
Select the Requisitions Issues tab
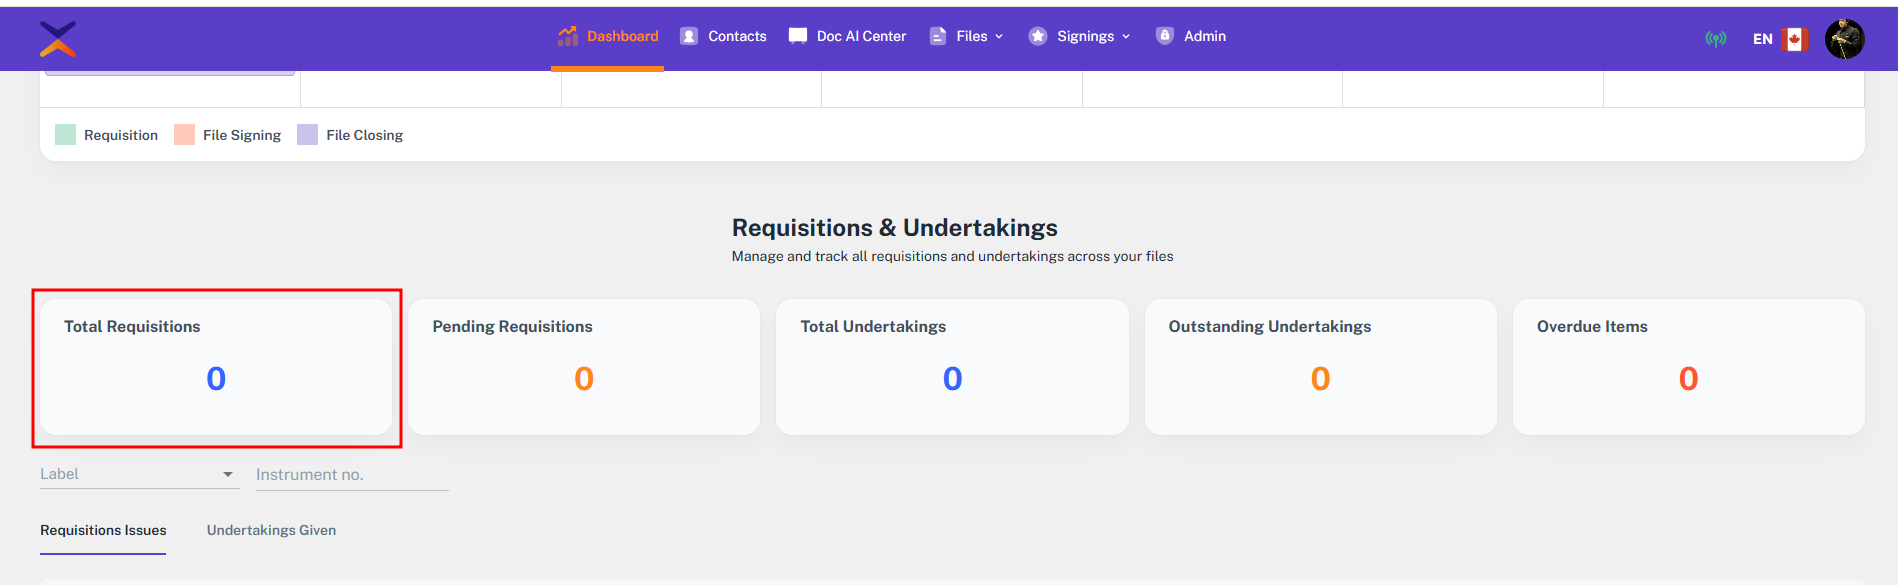pyautogui.click(x=103, y=531)
